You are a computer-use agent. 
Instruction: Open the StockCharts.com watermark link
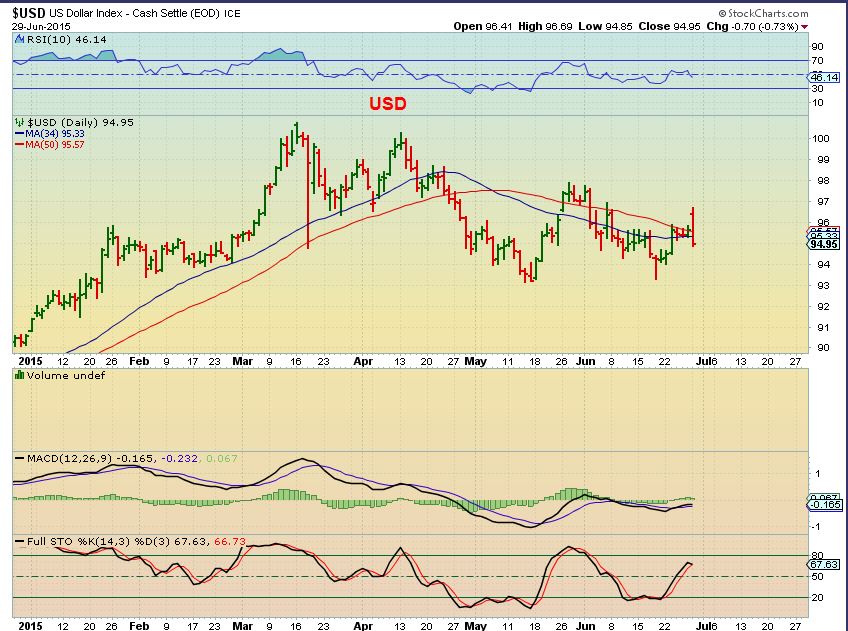764,13
